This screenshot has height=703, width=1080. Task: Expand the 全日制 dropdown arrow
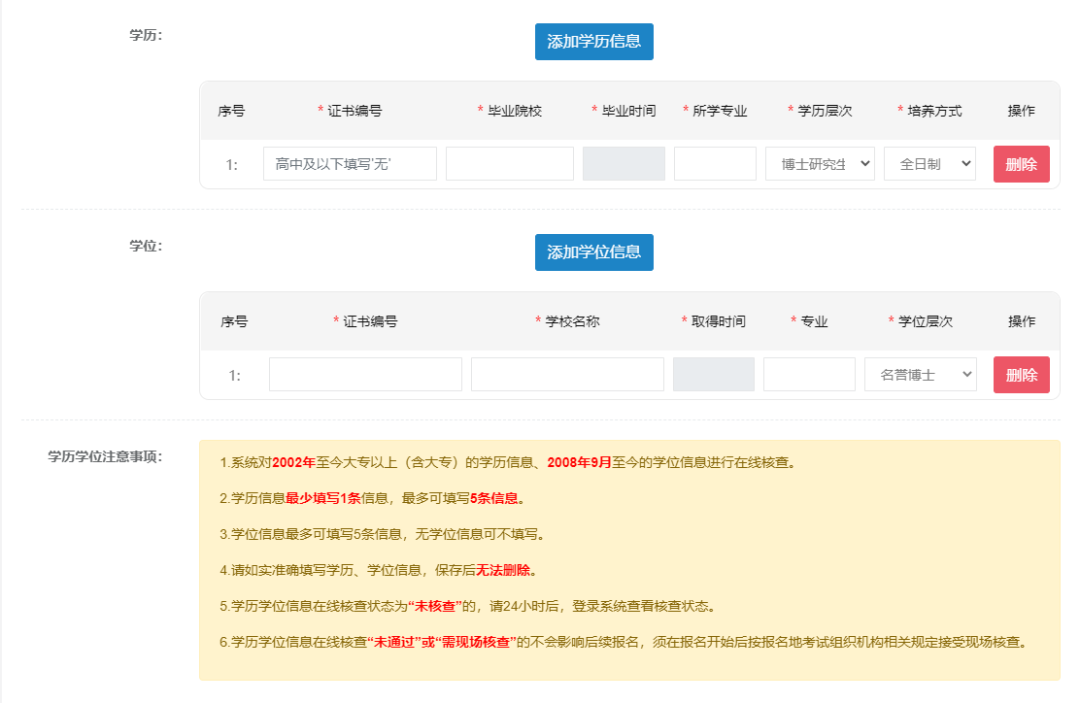pos(966,163)
